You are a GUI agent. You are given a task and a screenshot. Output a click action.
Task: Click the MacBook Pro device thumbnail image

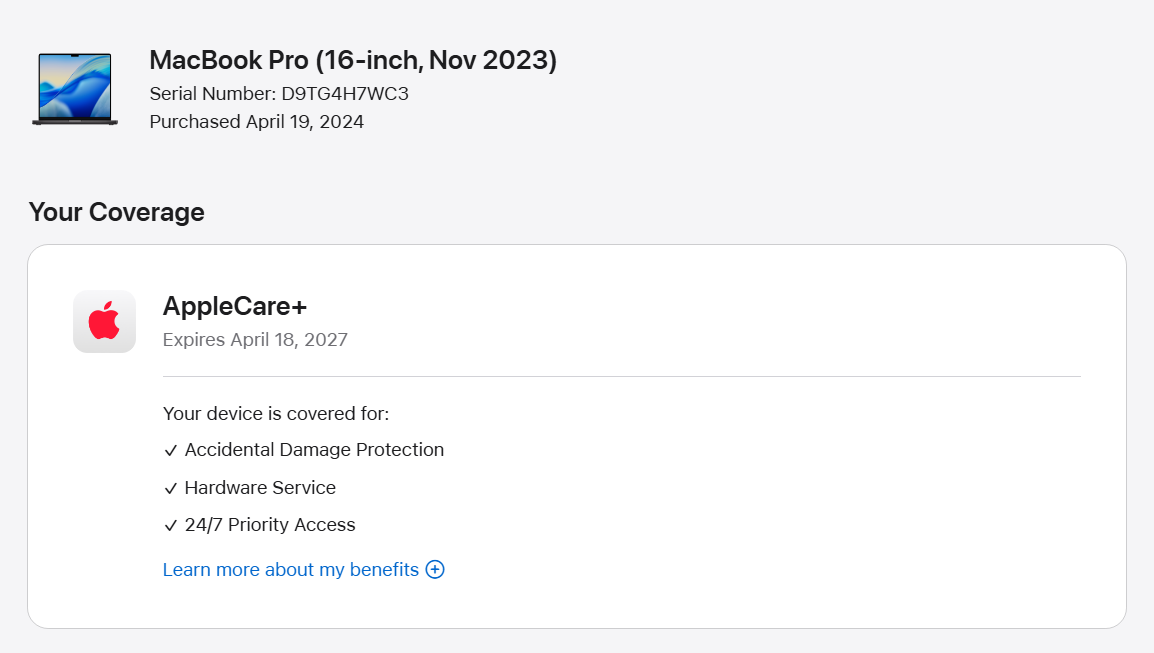(x=75, y=88)
